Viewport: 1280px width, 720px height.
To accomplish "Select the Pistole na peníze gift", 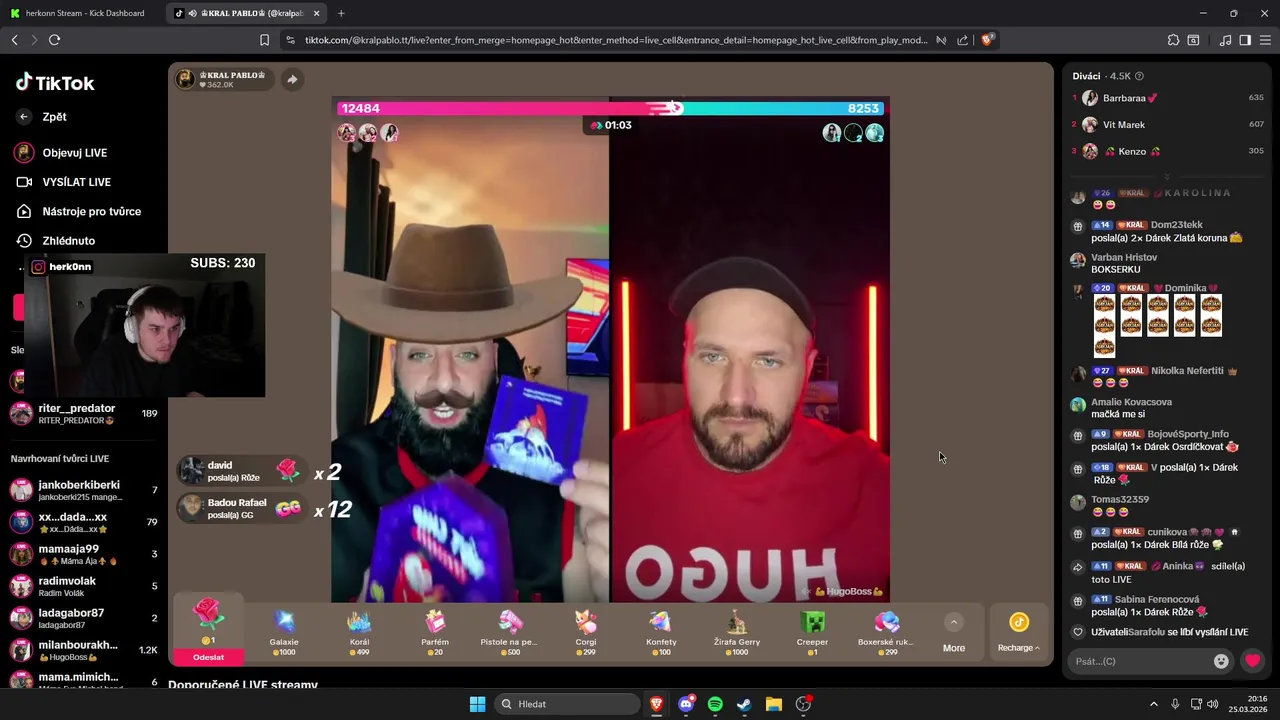I will click(510, 632).
